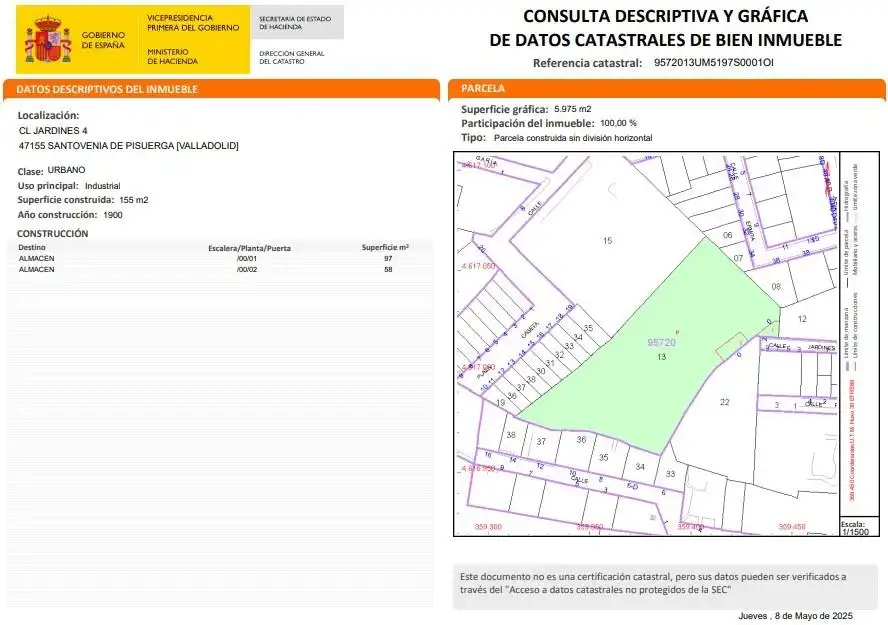Click the 'Referencia catastral:' label
The width and height of the screenshot is (888, 625).
(587, 63)
